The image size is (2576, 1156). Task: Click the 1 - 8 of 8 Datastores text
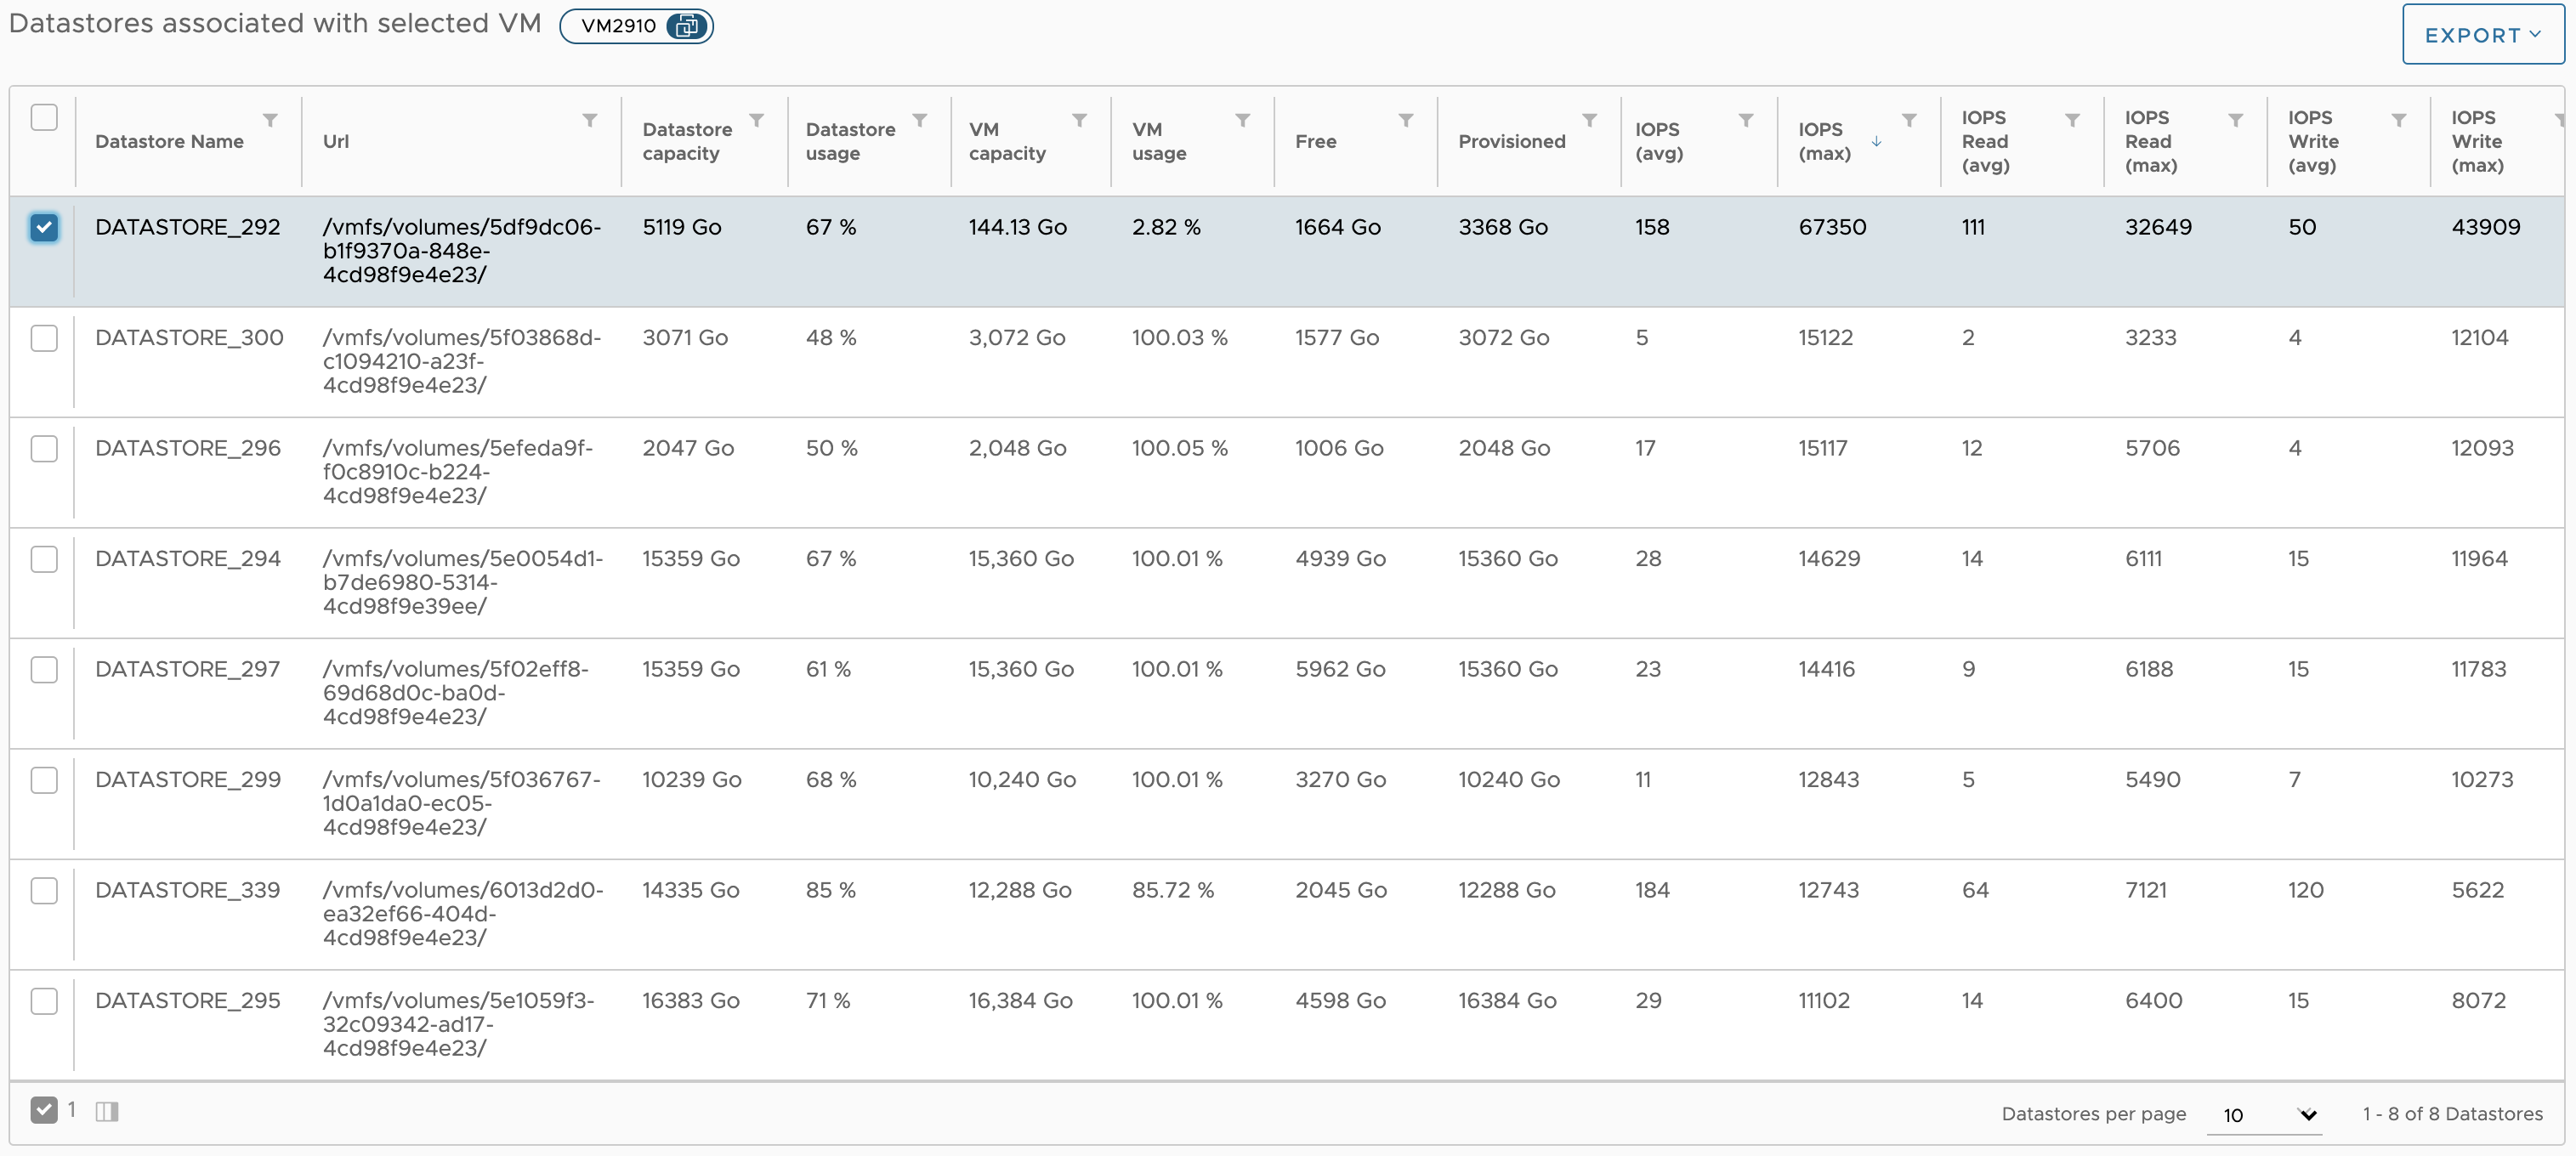click(2452, 1114)
